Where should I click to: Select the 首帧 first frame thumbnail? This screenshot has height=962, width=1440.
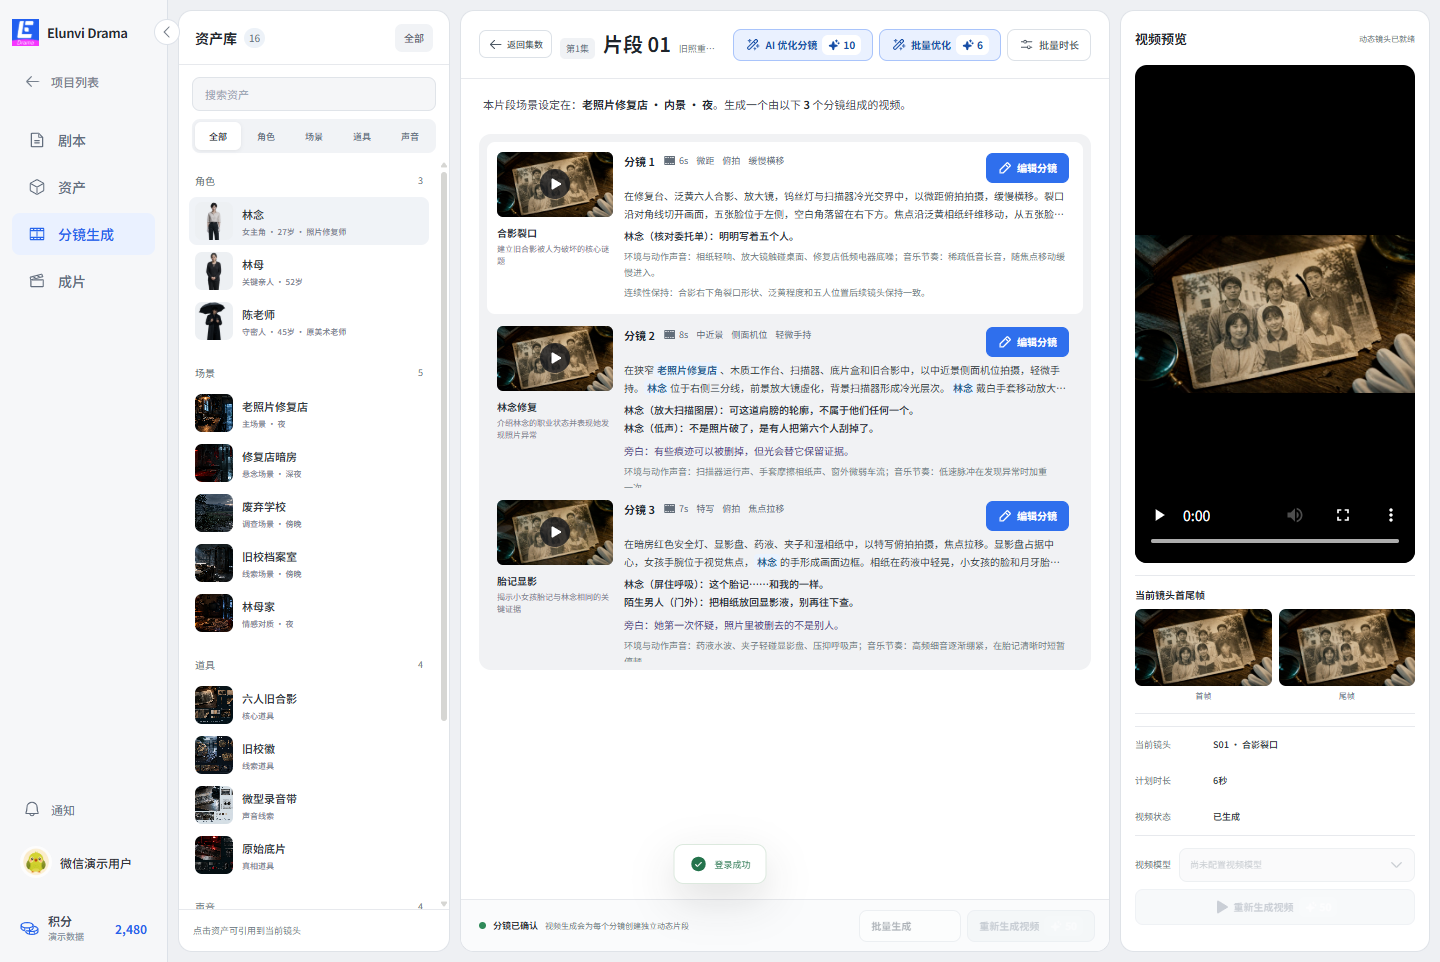[x=1203, y=647]
